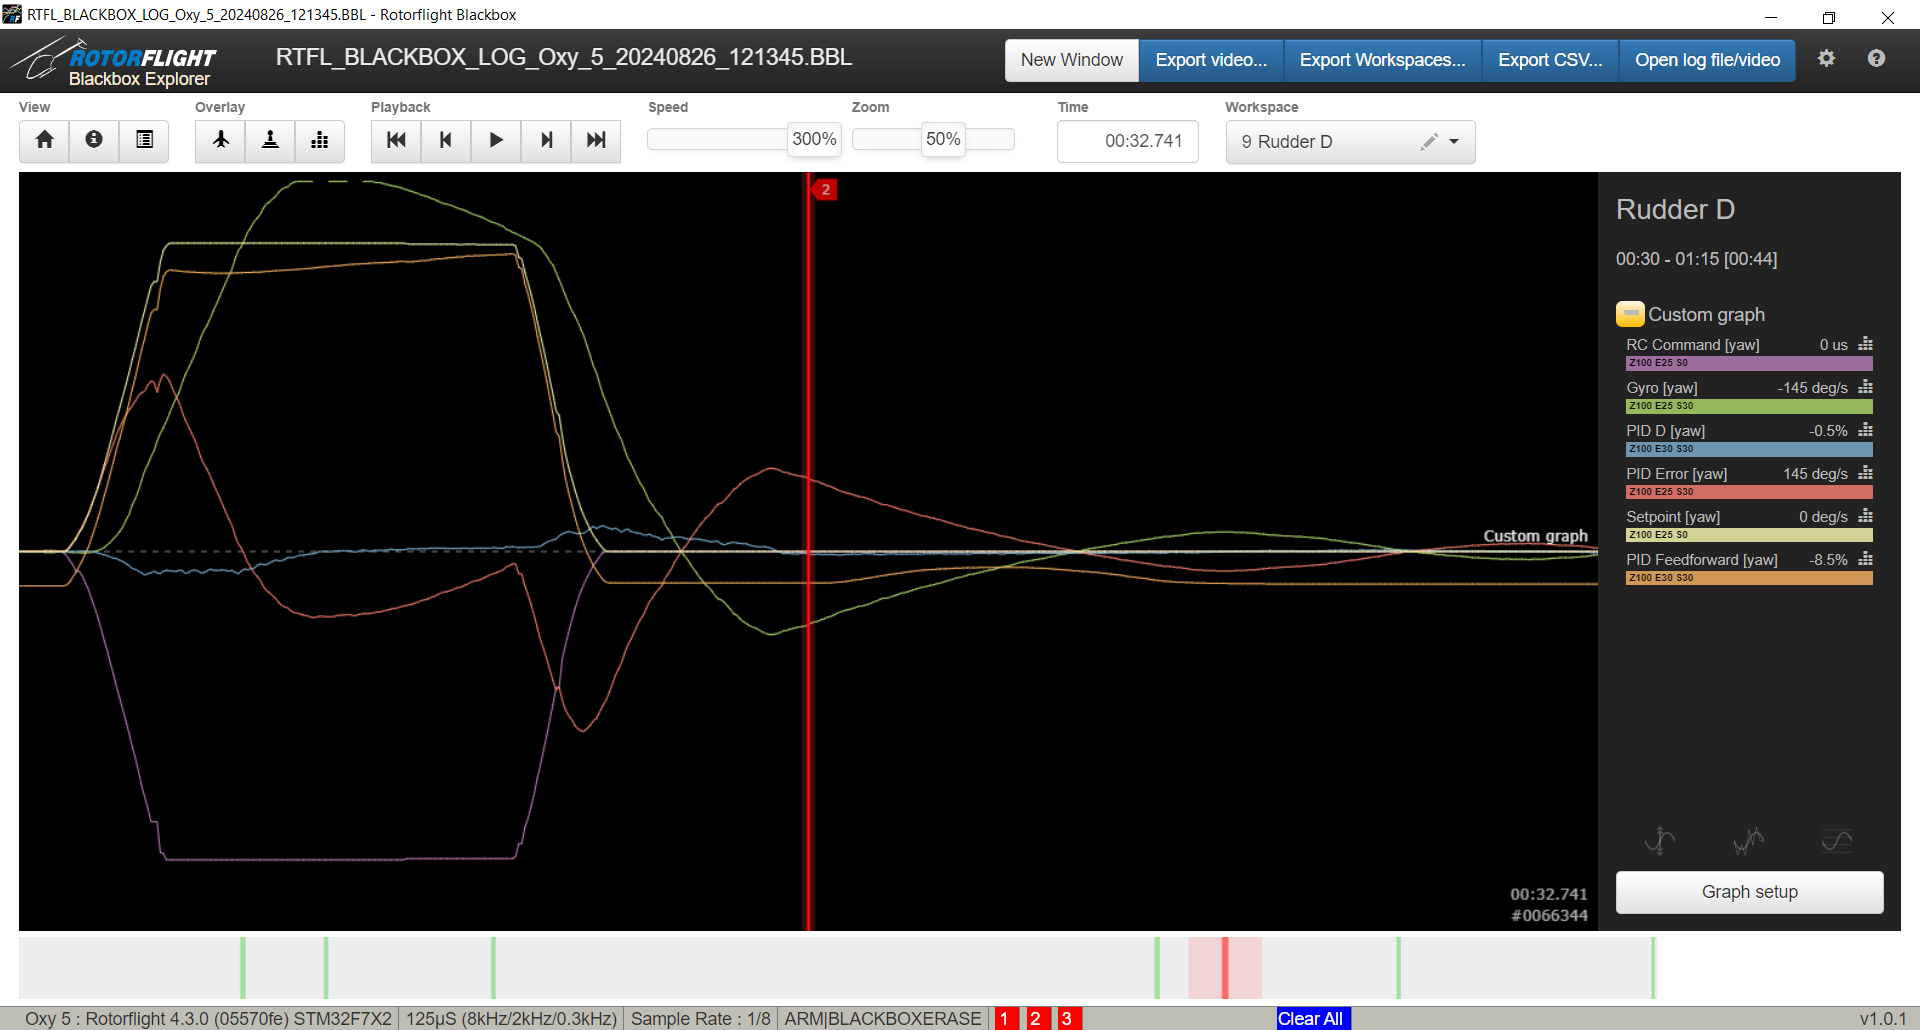
Task: Click Clear All in status bar
Action: point(1310,1018)
